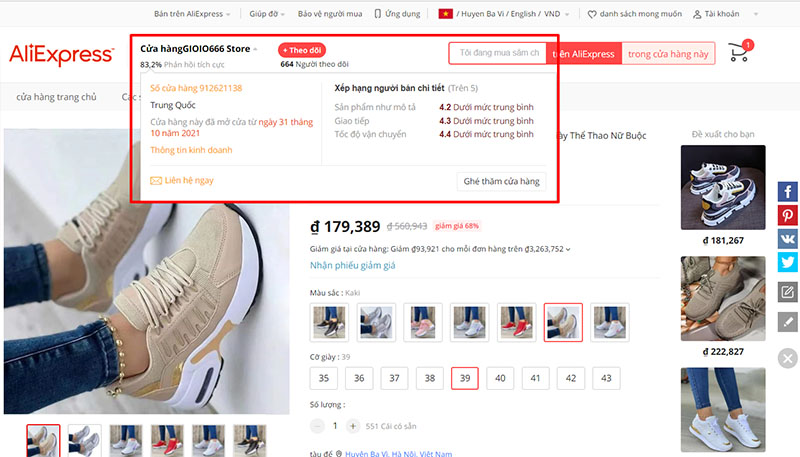The width and height of the screenshot is (800, 457).
Task: Click the shipping location pin icon
Action: (x=339, y=453)
